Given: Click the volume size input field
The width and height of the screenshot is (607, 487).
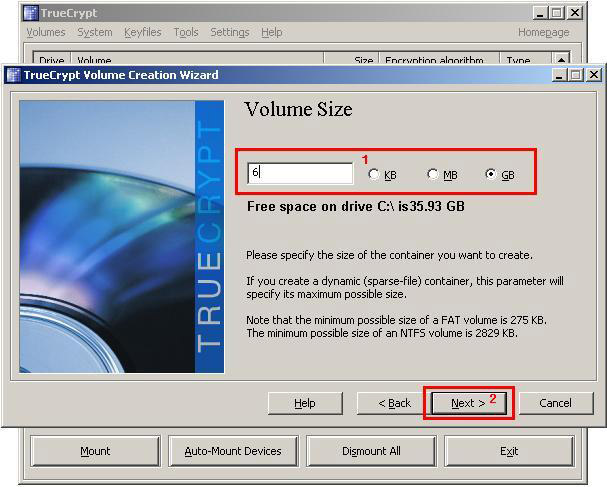Looking at the screenshot, I should coord(300,173).
